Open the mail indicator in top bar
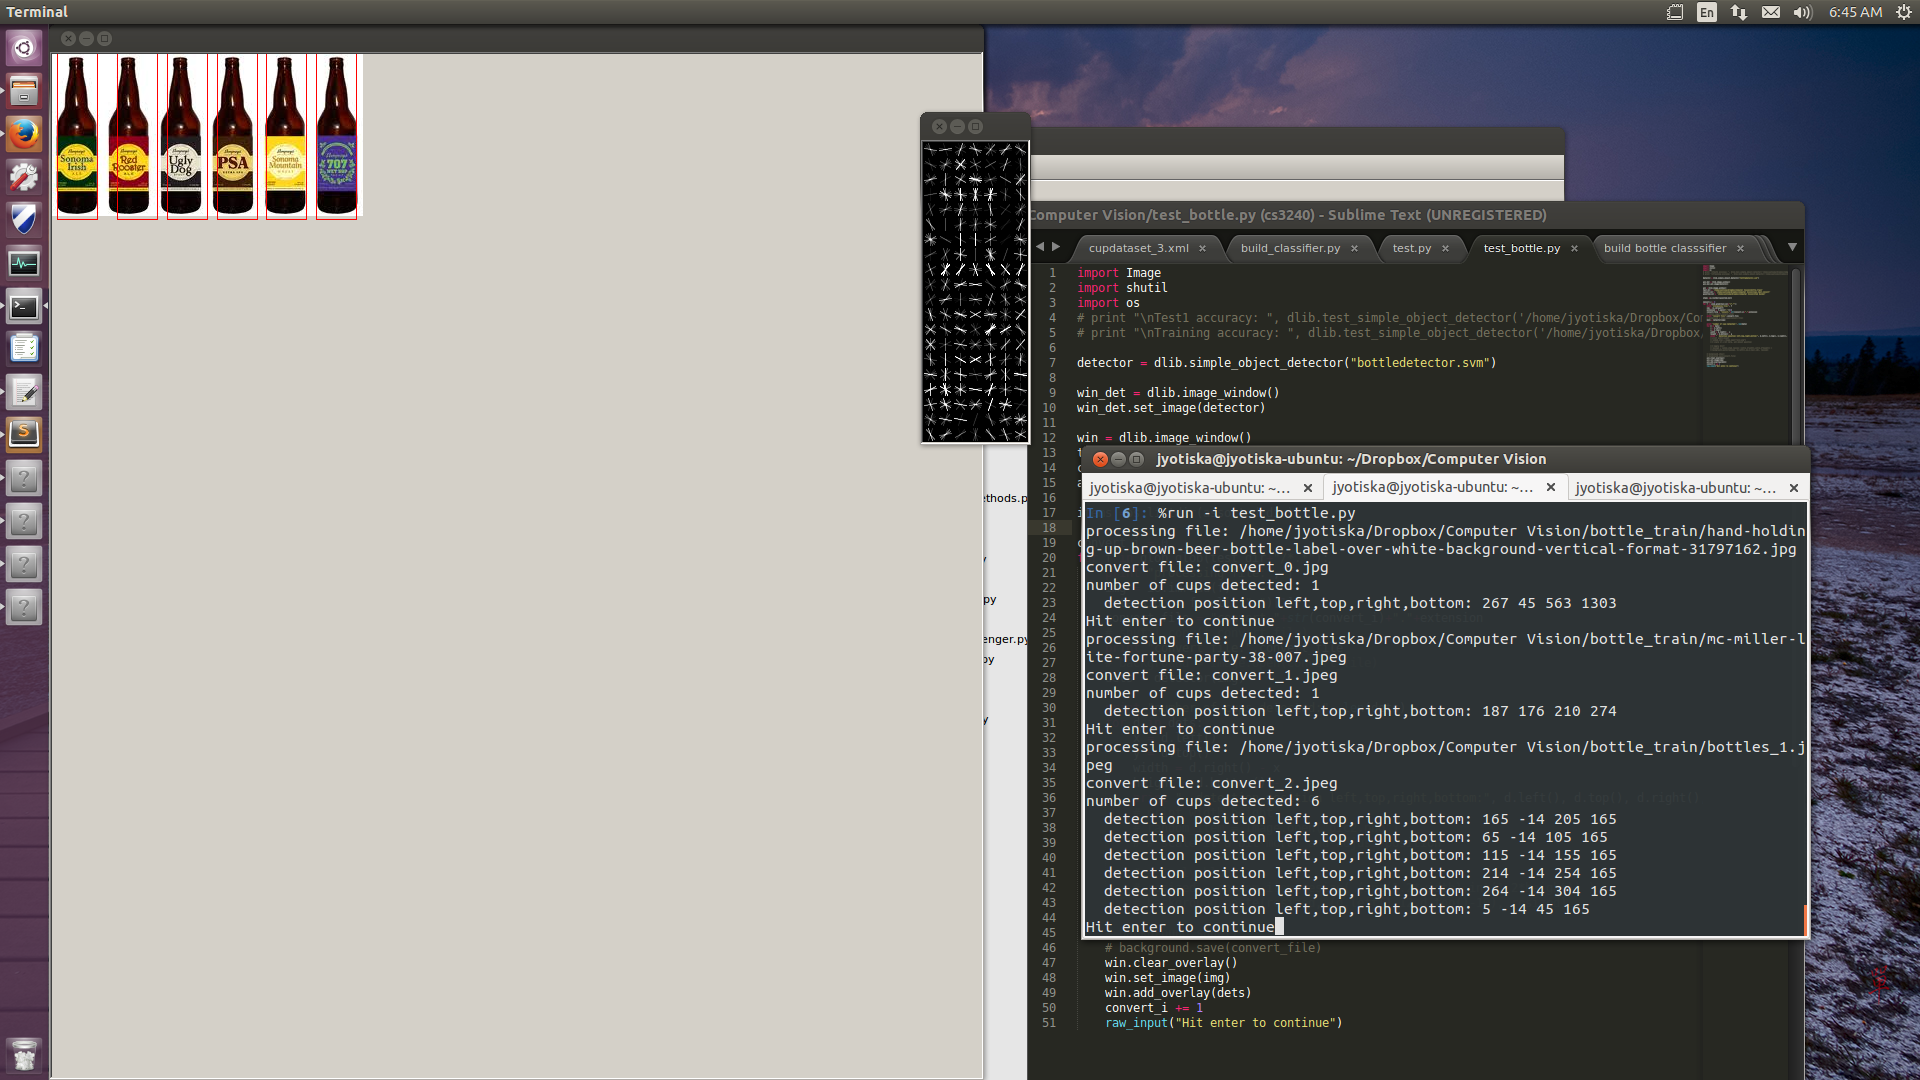Screen dimensions: 1920x1080 [1770, 12]
